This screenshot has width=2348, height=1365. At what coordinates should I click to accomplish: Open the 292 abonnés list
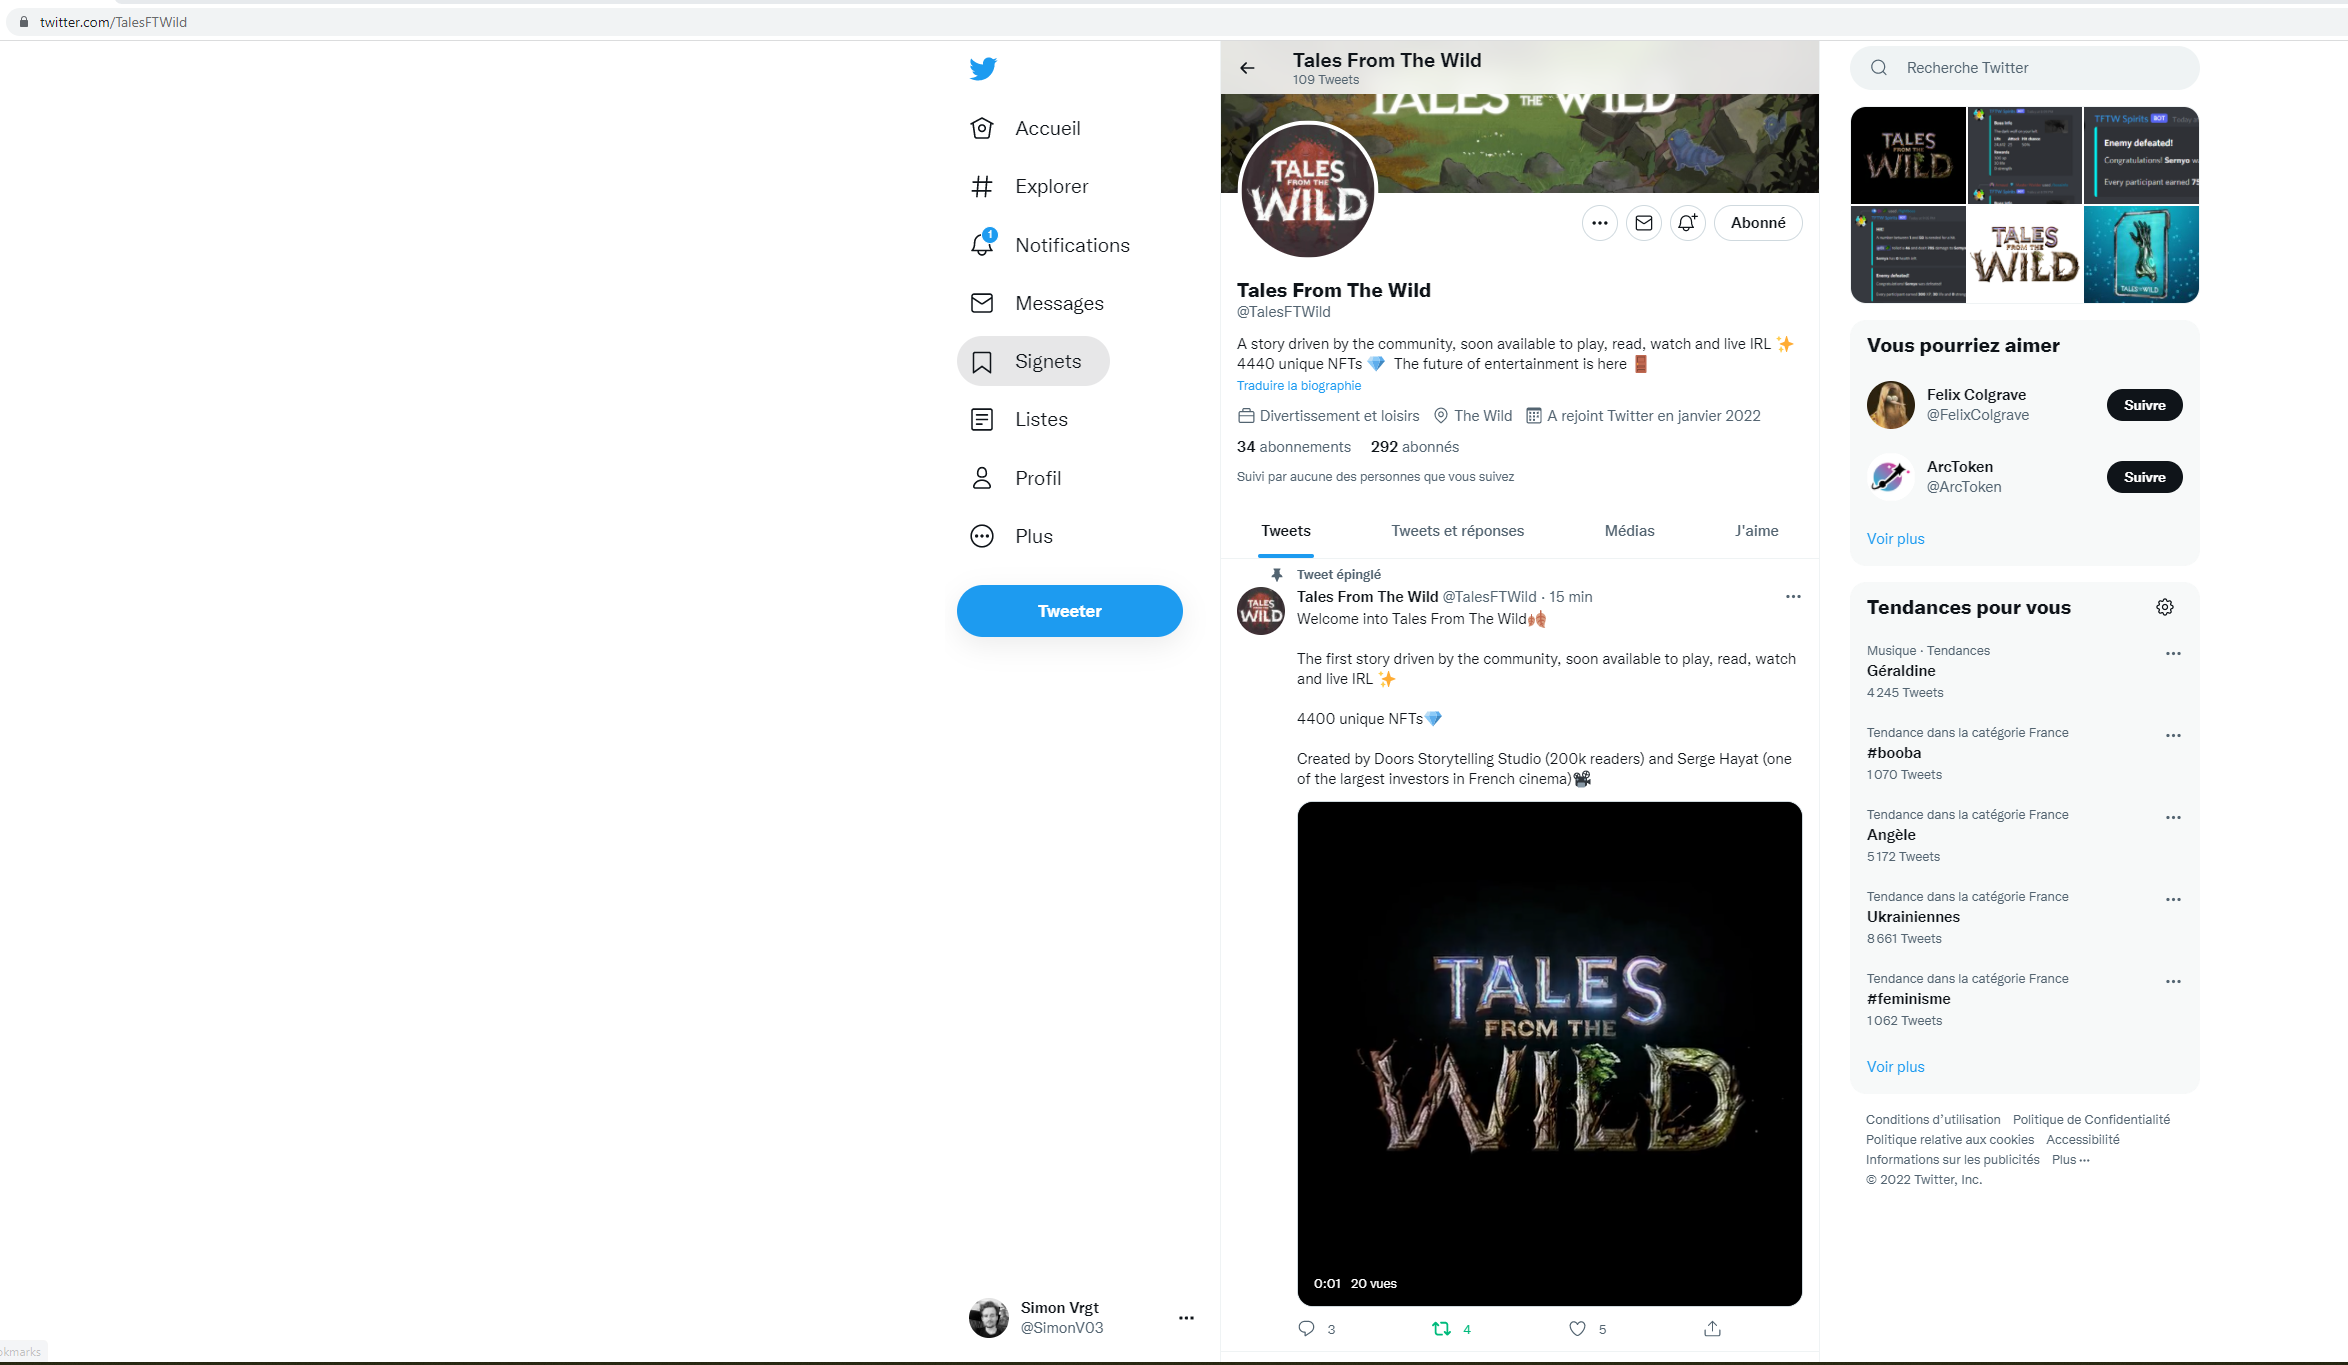pos(1414,447)
